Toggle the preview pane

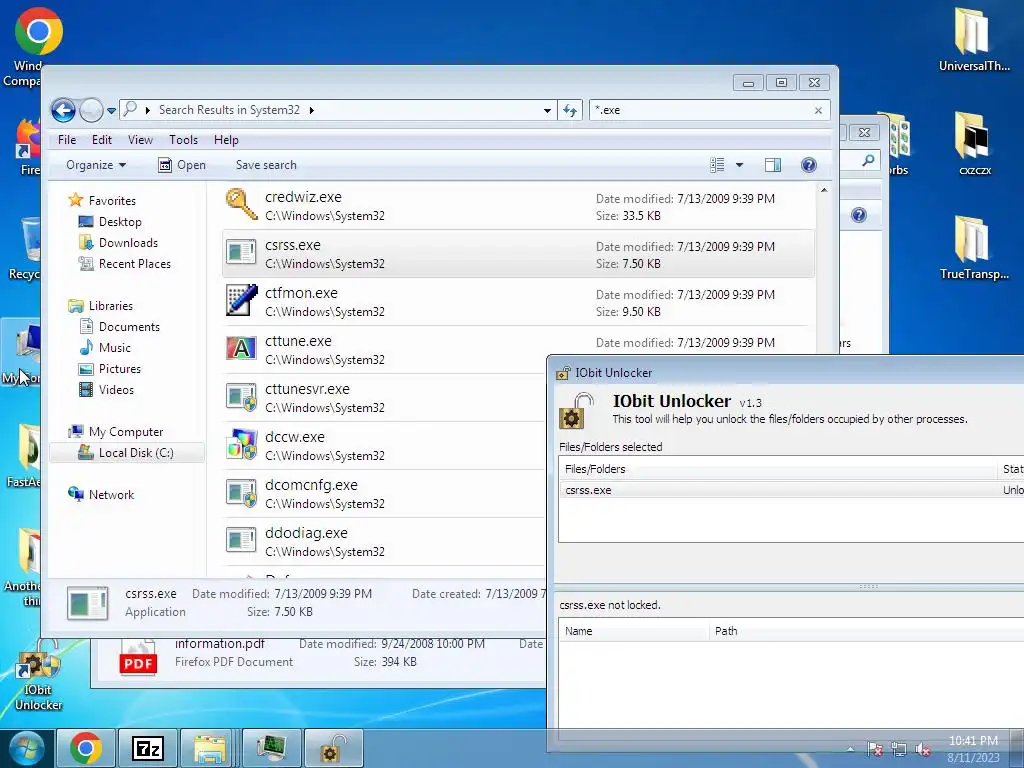[773, 165]
